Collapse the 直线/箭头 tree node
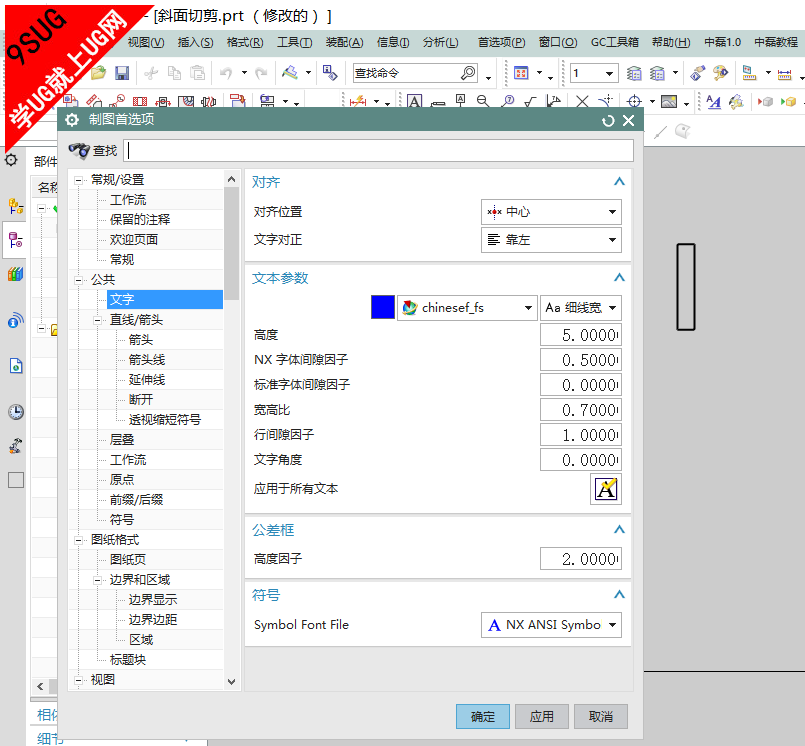Viewport: 805px width, 746px height. [98, 320]
